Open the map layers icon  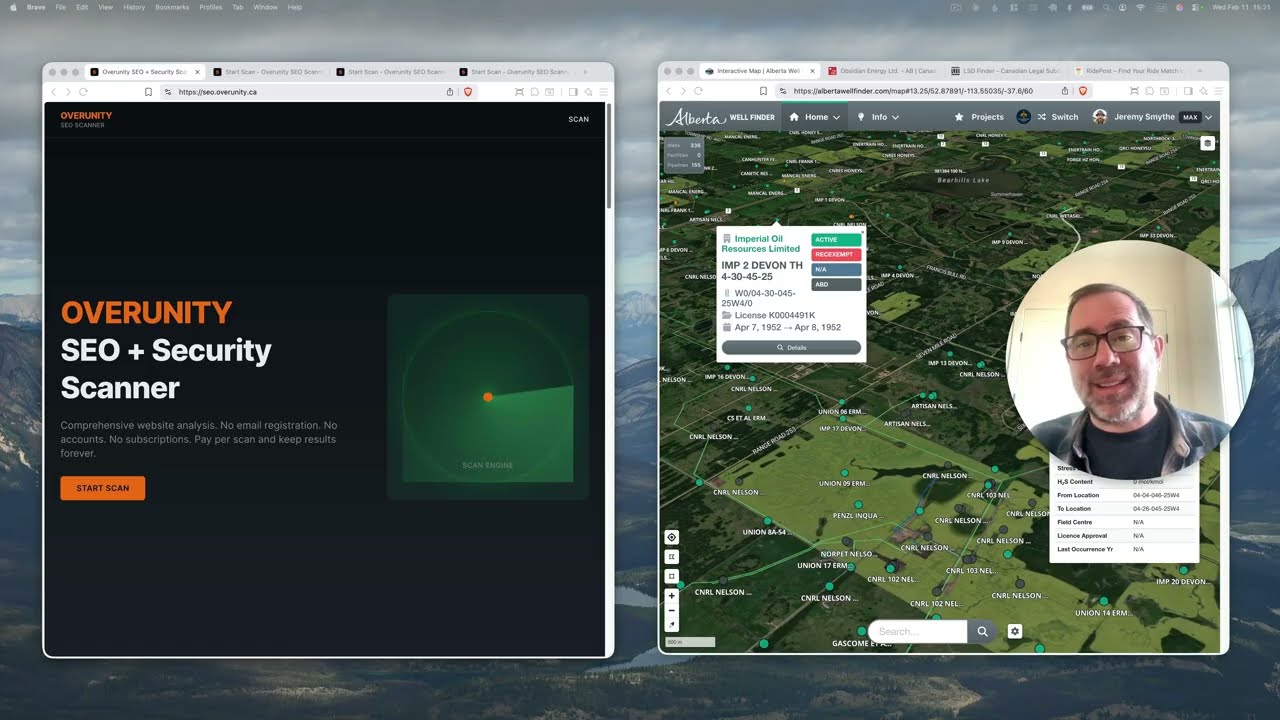[x=1208, y=143]
